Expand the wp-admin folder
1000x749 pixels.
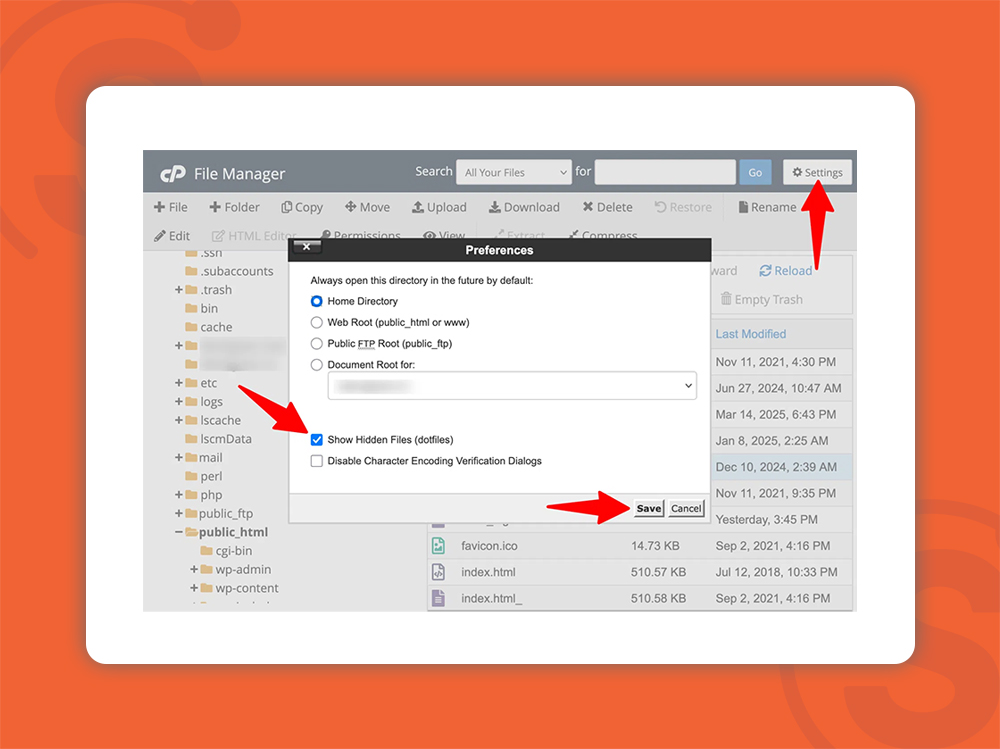click(x=194, y=569)
